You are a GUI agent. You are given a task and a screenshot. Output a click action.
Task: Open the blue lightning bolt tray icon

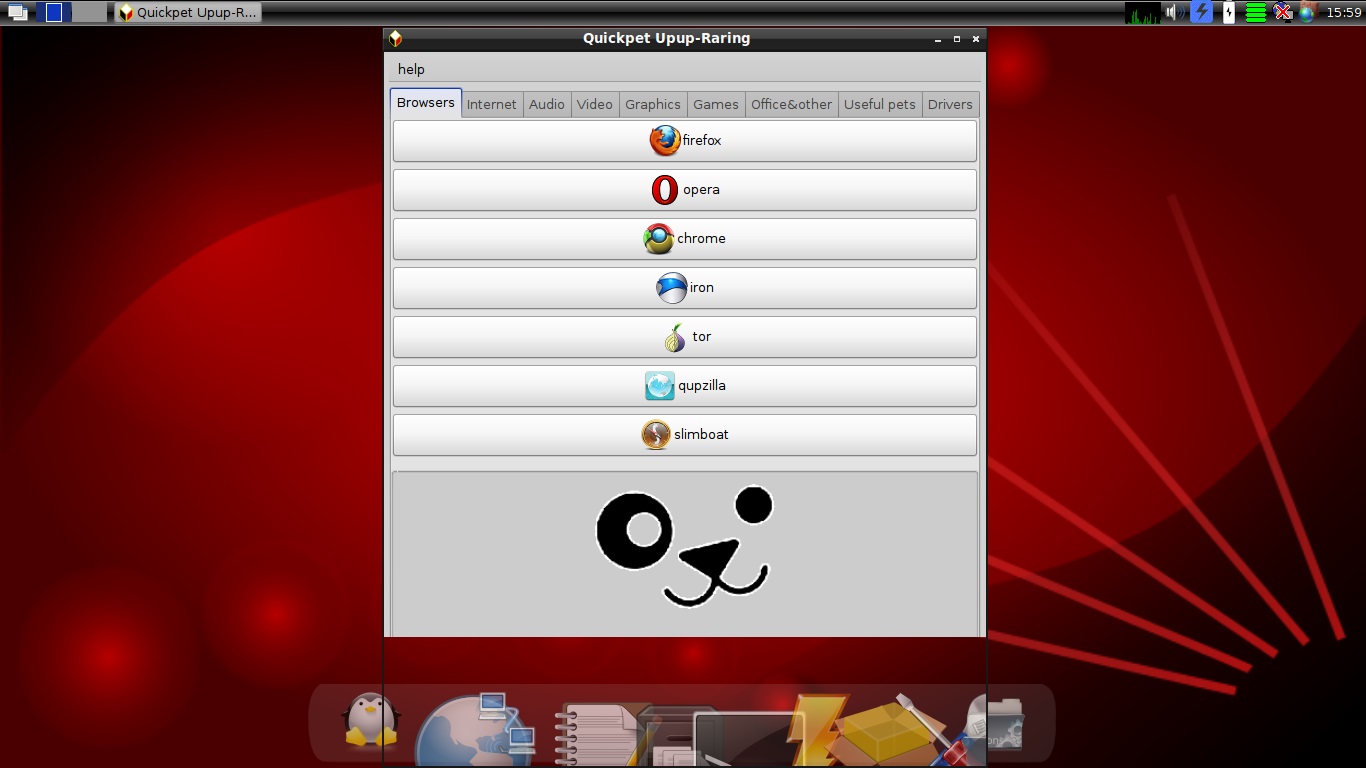tap(1201, 12)
